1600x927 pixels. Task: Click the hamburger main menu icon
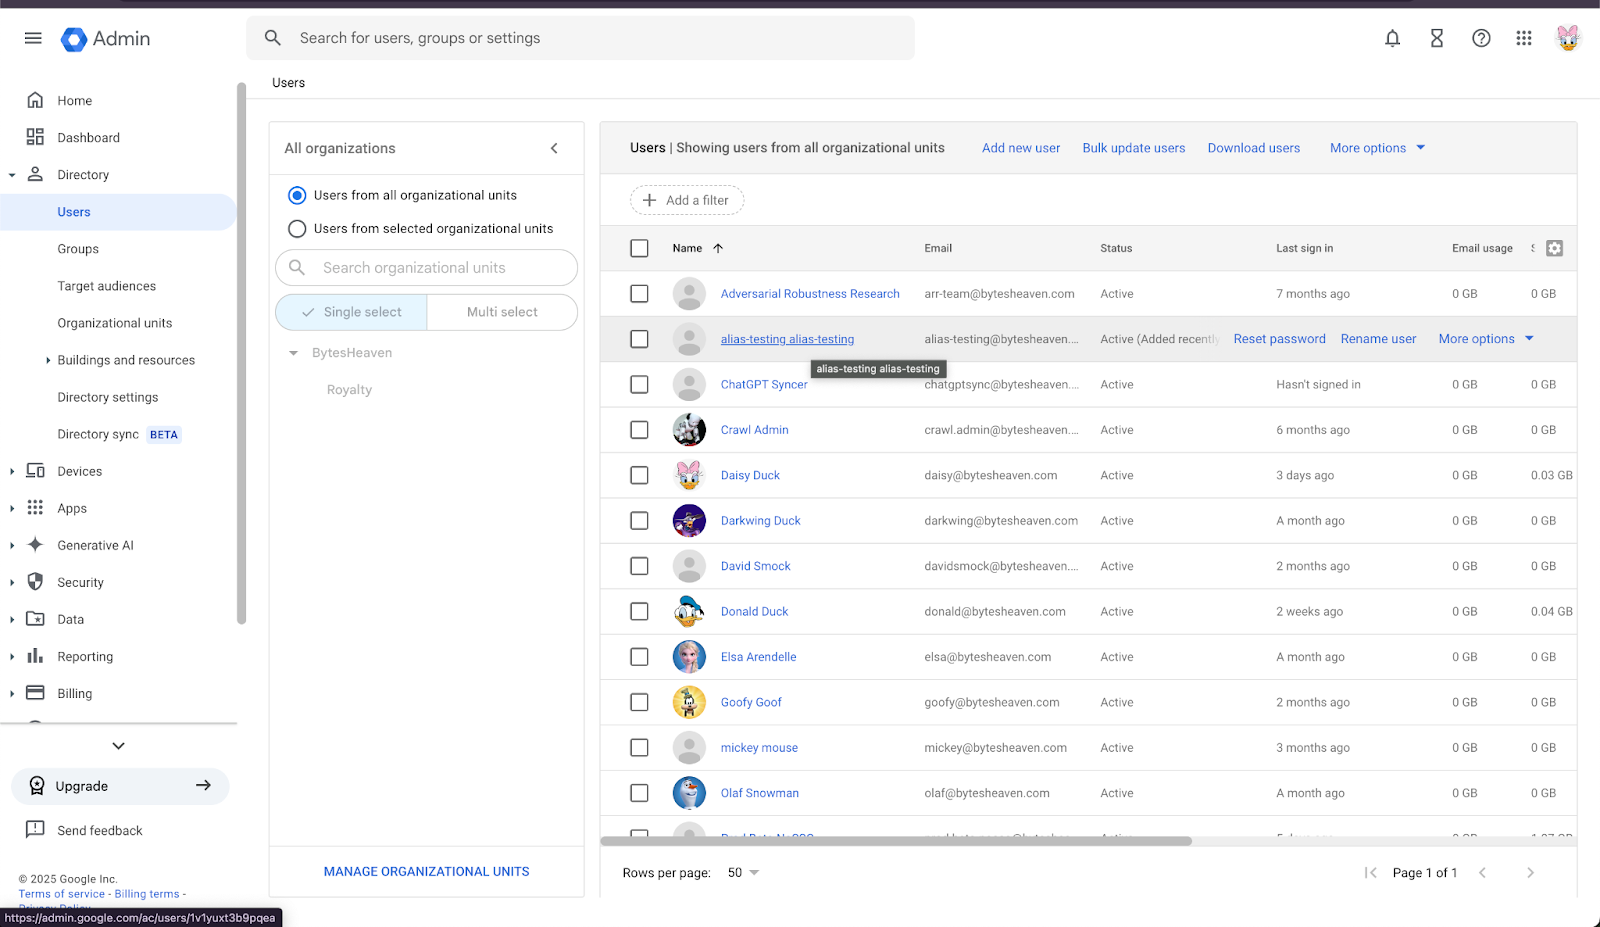click(33, 38)
